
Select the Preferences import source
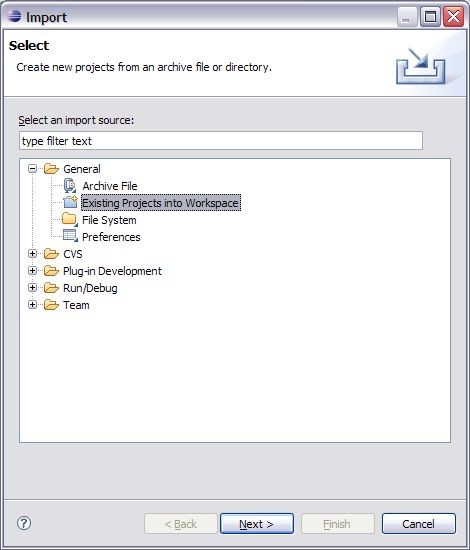coord(111,237)
